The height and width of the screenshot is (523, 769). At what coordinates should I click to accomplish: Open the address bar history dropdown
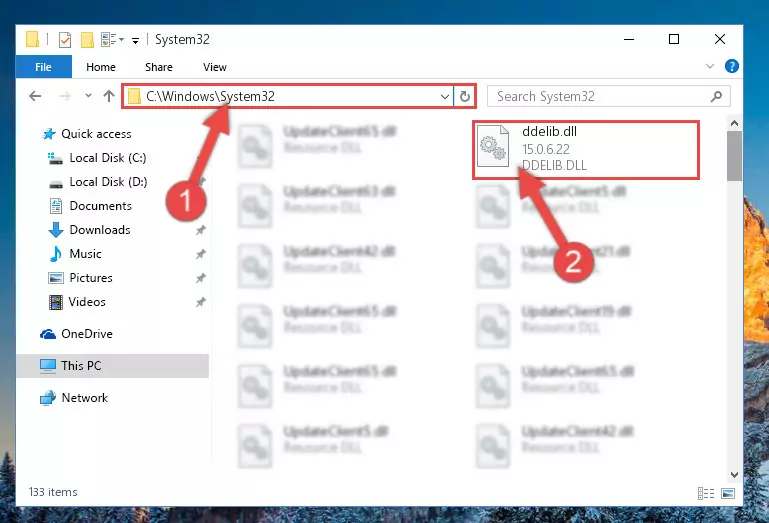pos(445,96)
